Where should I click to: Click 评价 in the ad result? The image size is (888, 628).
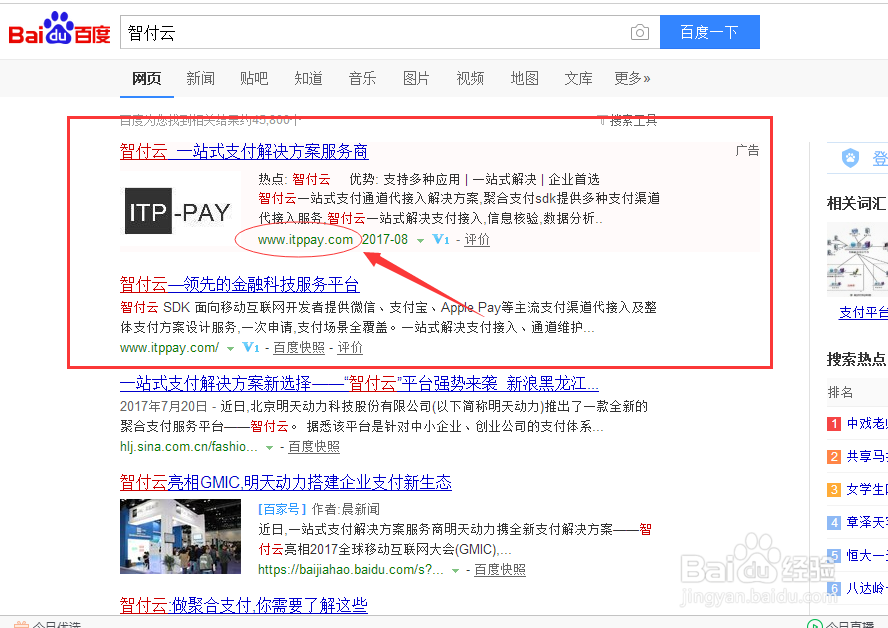[477, 240]
